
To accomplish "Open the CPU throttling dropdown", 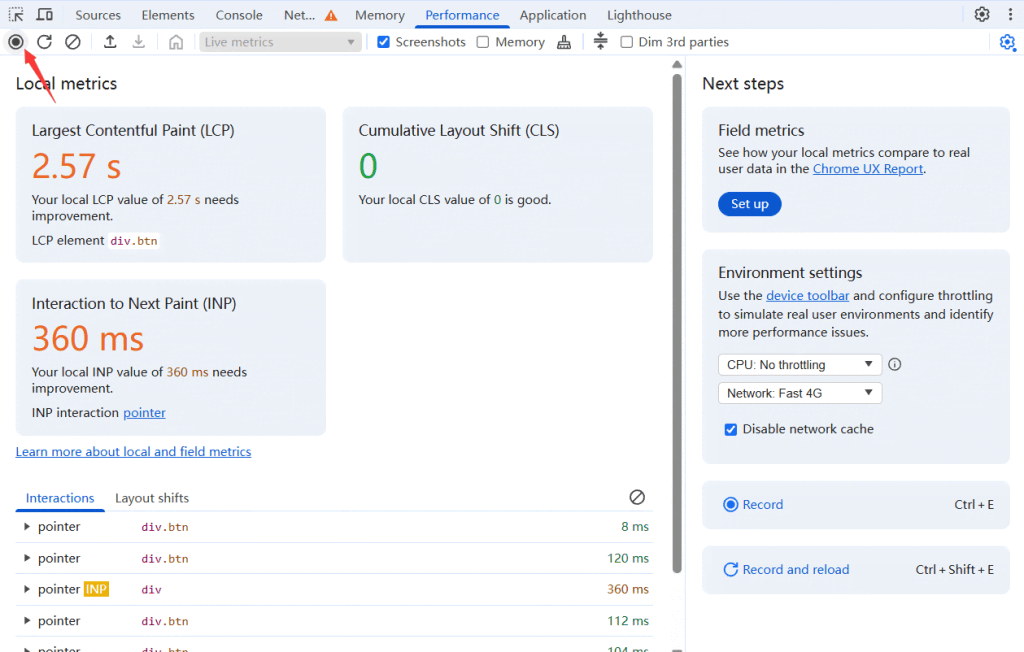I will tap(800, 365).
